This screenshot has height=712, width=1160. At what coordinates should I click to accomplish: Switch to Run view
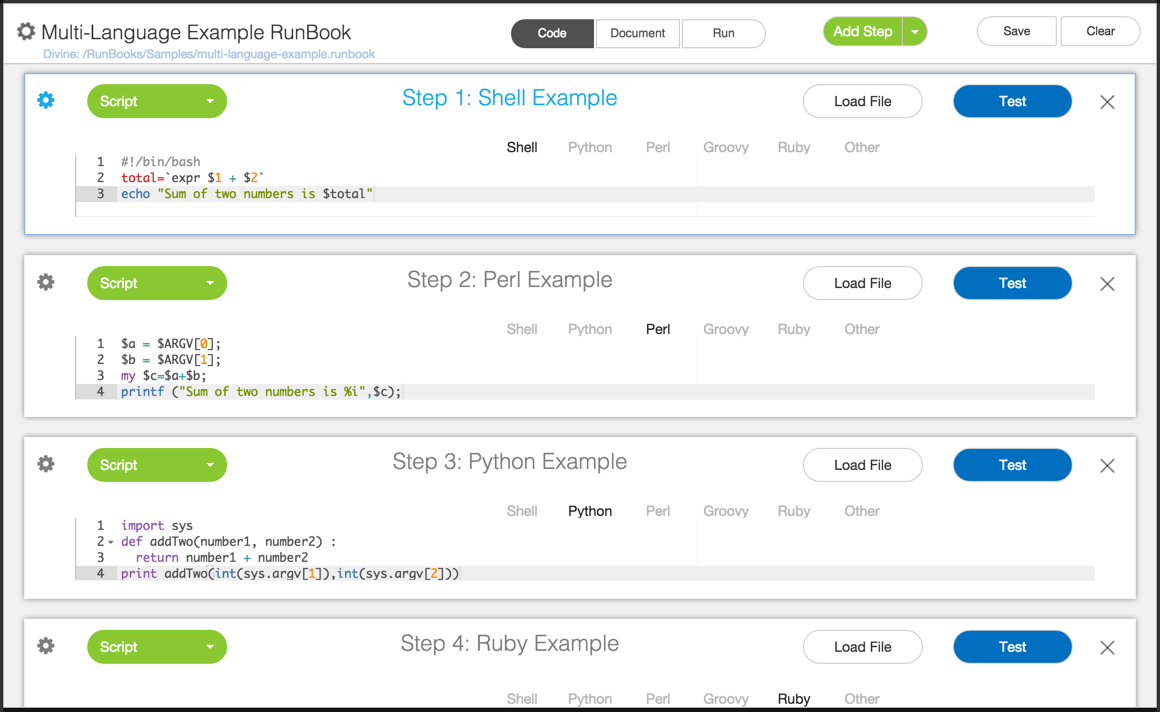pyautogui.click(x=724, y=33)
